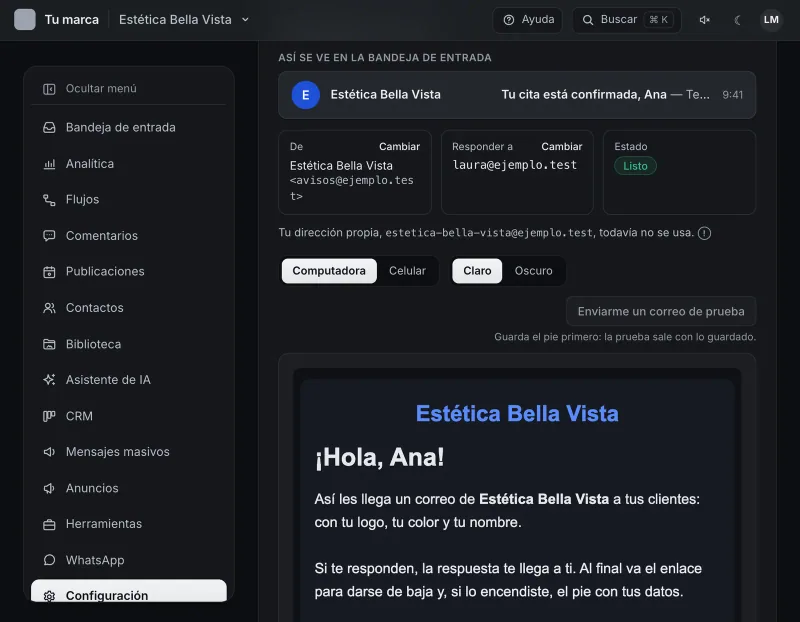The image size is (800, 622).
Task: Select the Claro theme preview
Action: click(x=477, y=271)
